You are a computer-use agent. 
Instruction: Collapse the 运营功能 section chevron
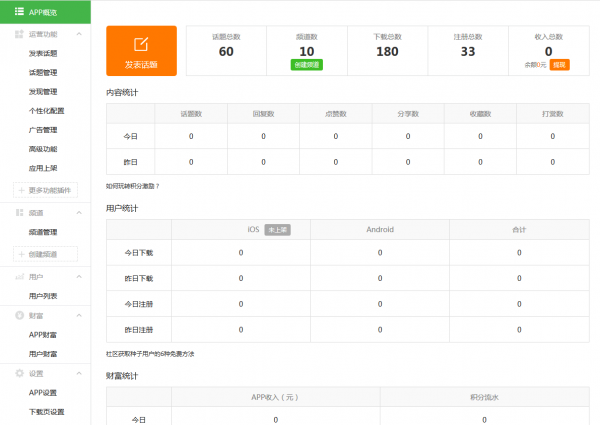tap(79, 34)
